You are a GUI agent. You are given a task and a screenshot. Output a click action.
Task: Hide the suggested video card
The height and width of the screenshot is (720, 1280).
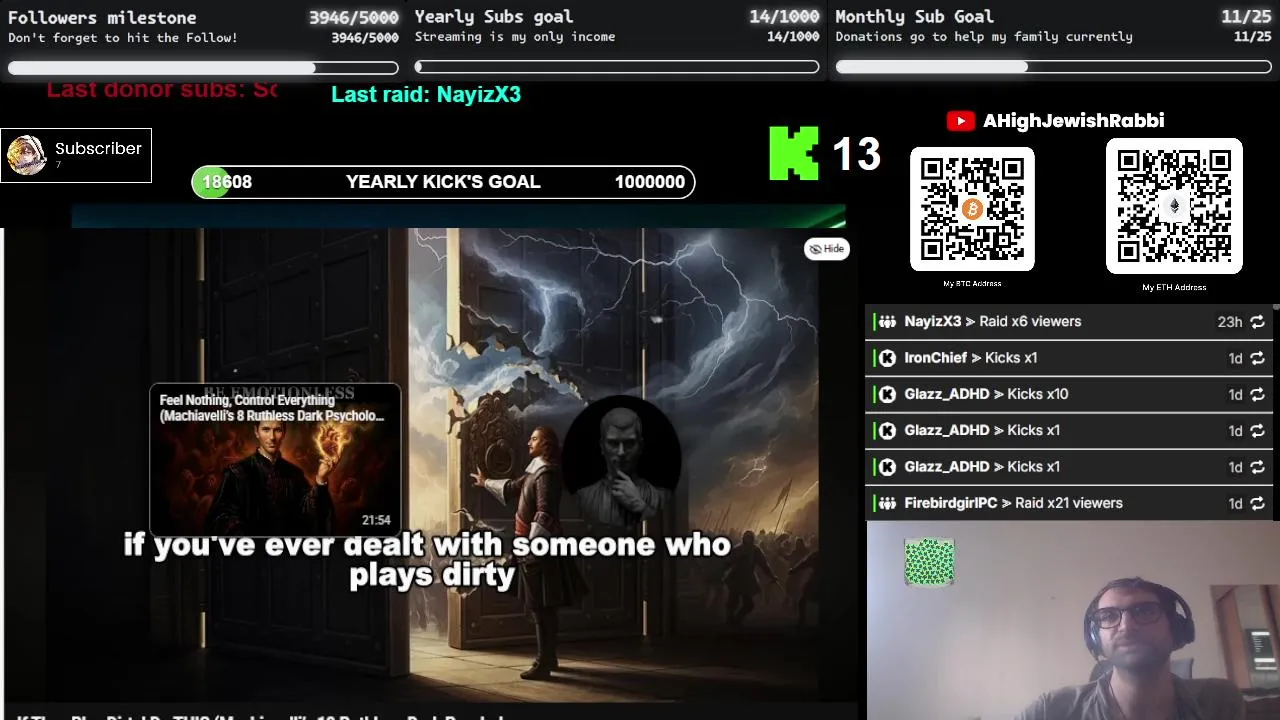point(827,249)
